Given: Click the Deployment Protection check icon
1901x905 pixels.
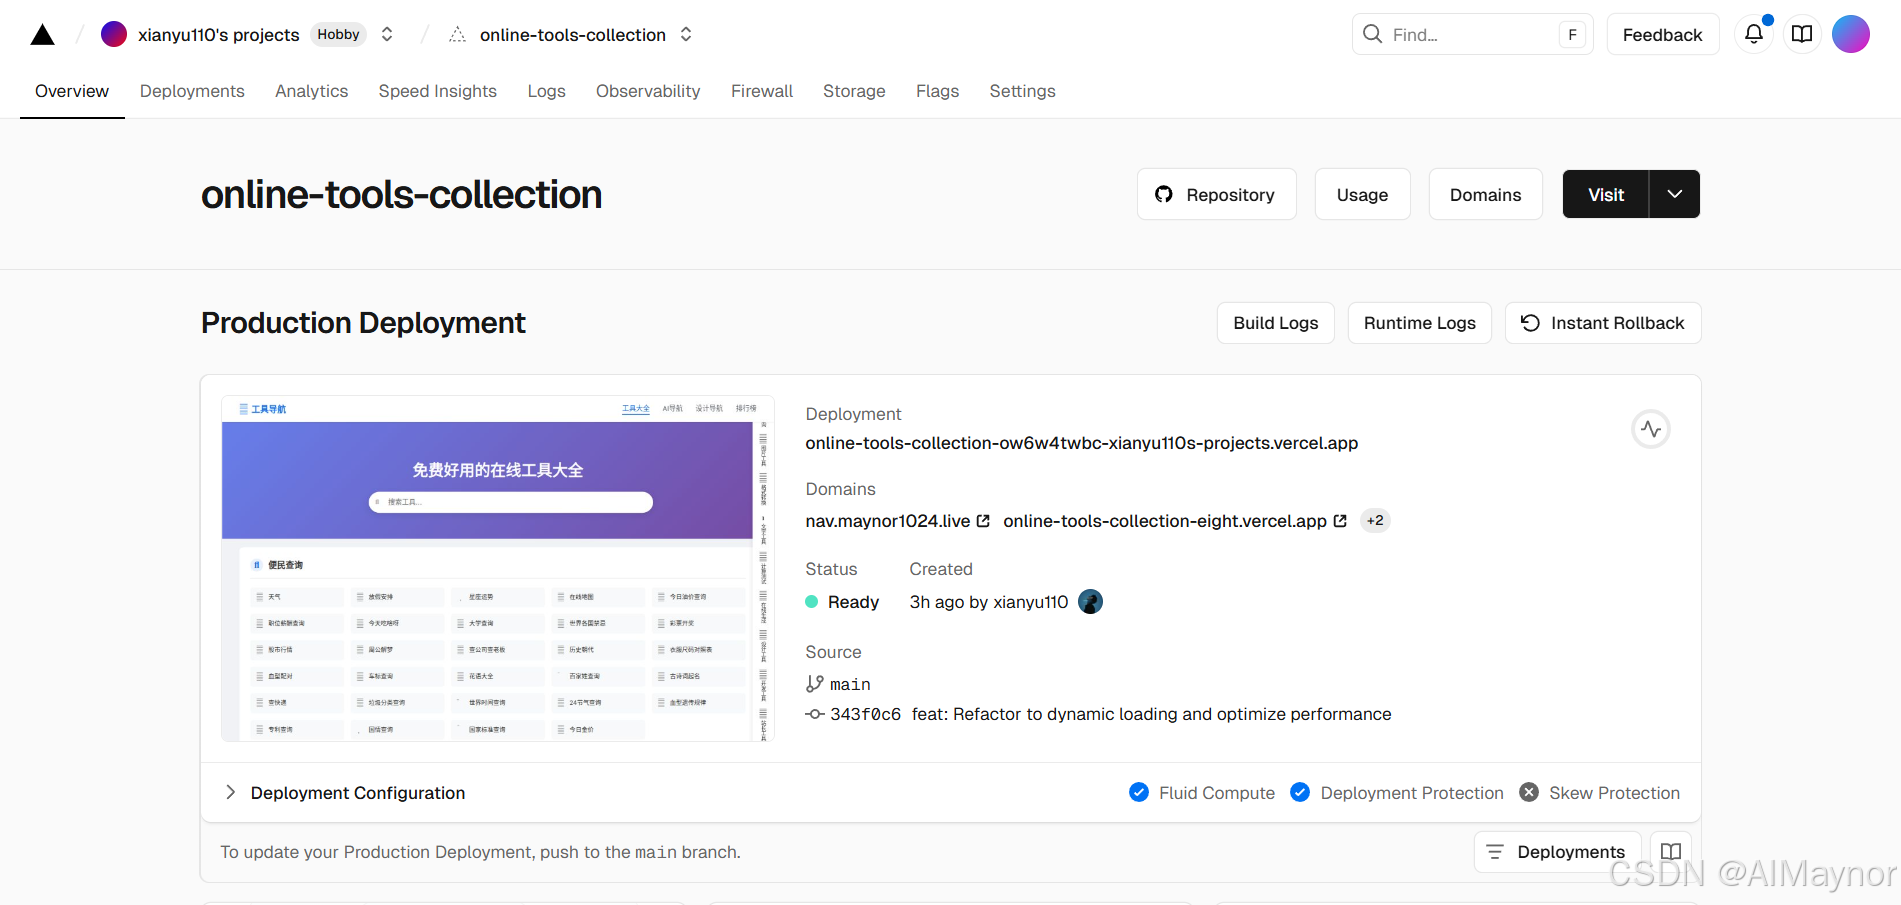Looking at the screenshot, I should pos(1300,792).
